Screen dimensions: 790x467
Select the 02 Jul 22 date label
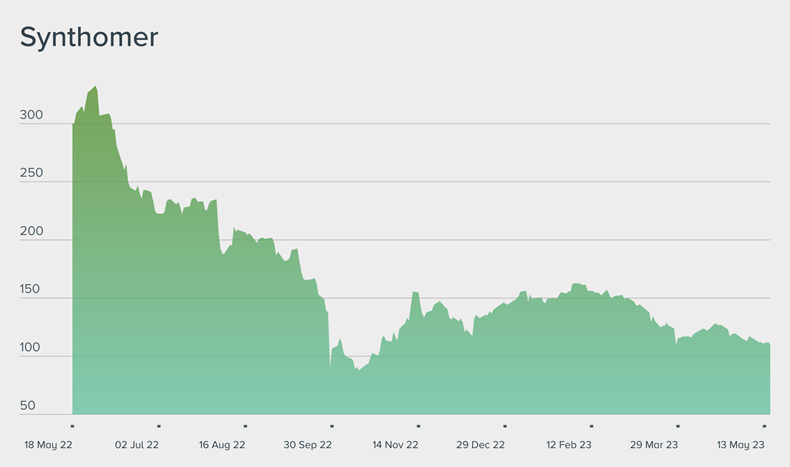point(137,444)
